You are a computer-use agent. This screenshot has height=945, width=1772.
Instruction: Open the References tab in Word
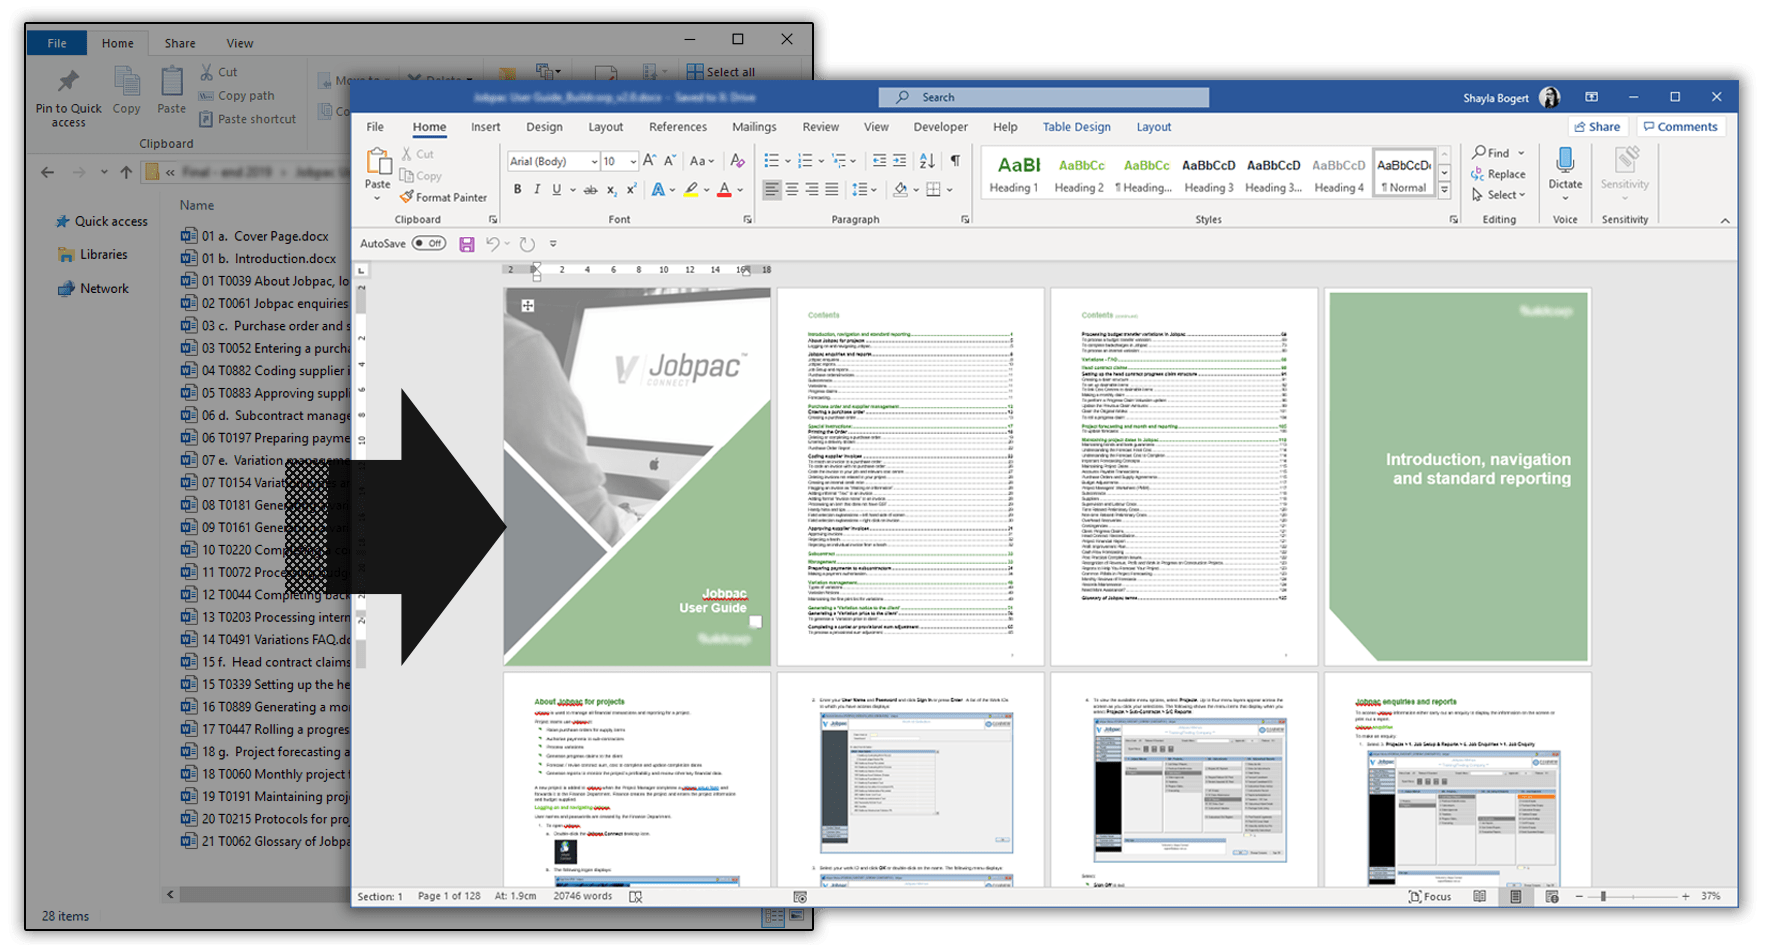tap(677, 127)
